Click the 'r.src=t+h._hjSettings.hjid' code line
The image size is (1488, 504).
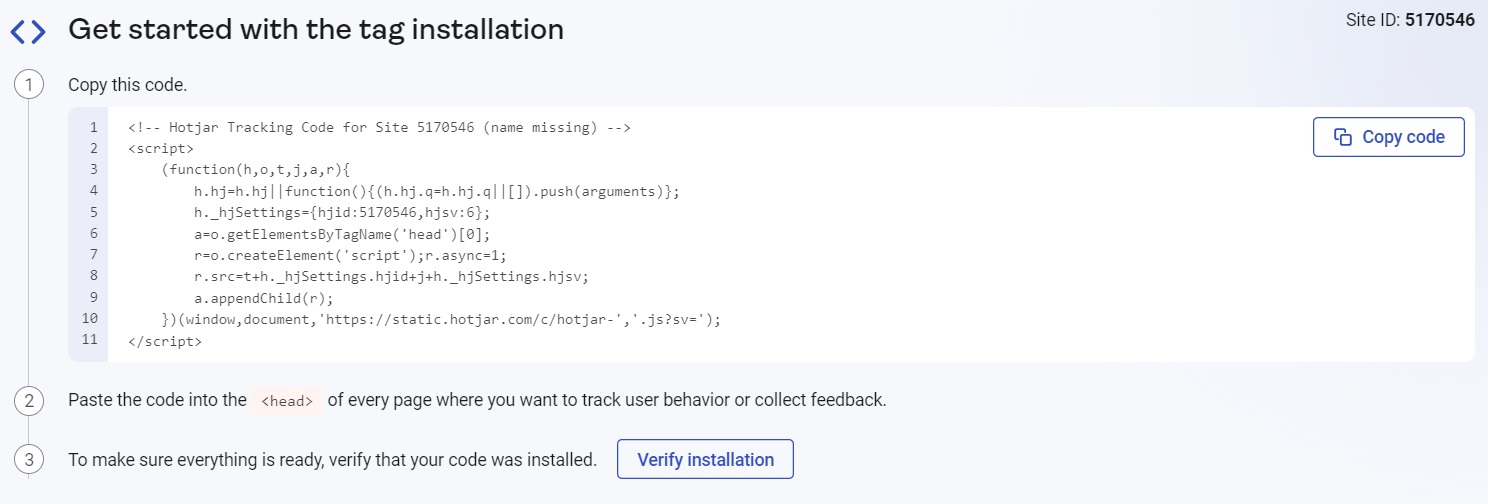392,277
